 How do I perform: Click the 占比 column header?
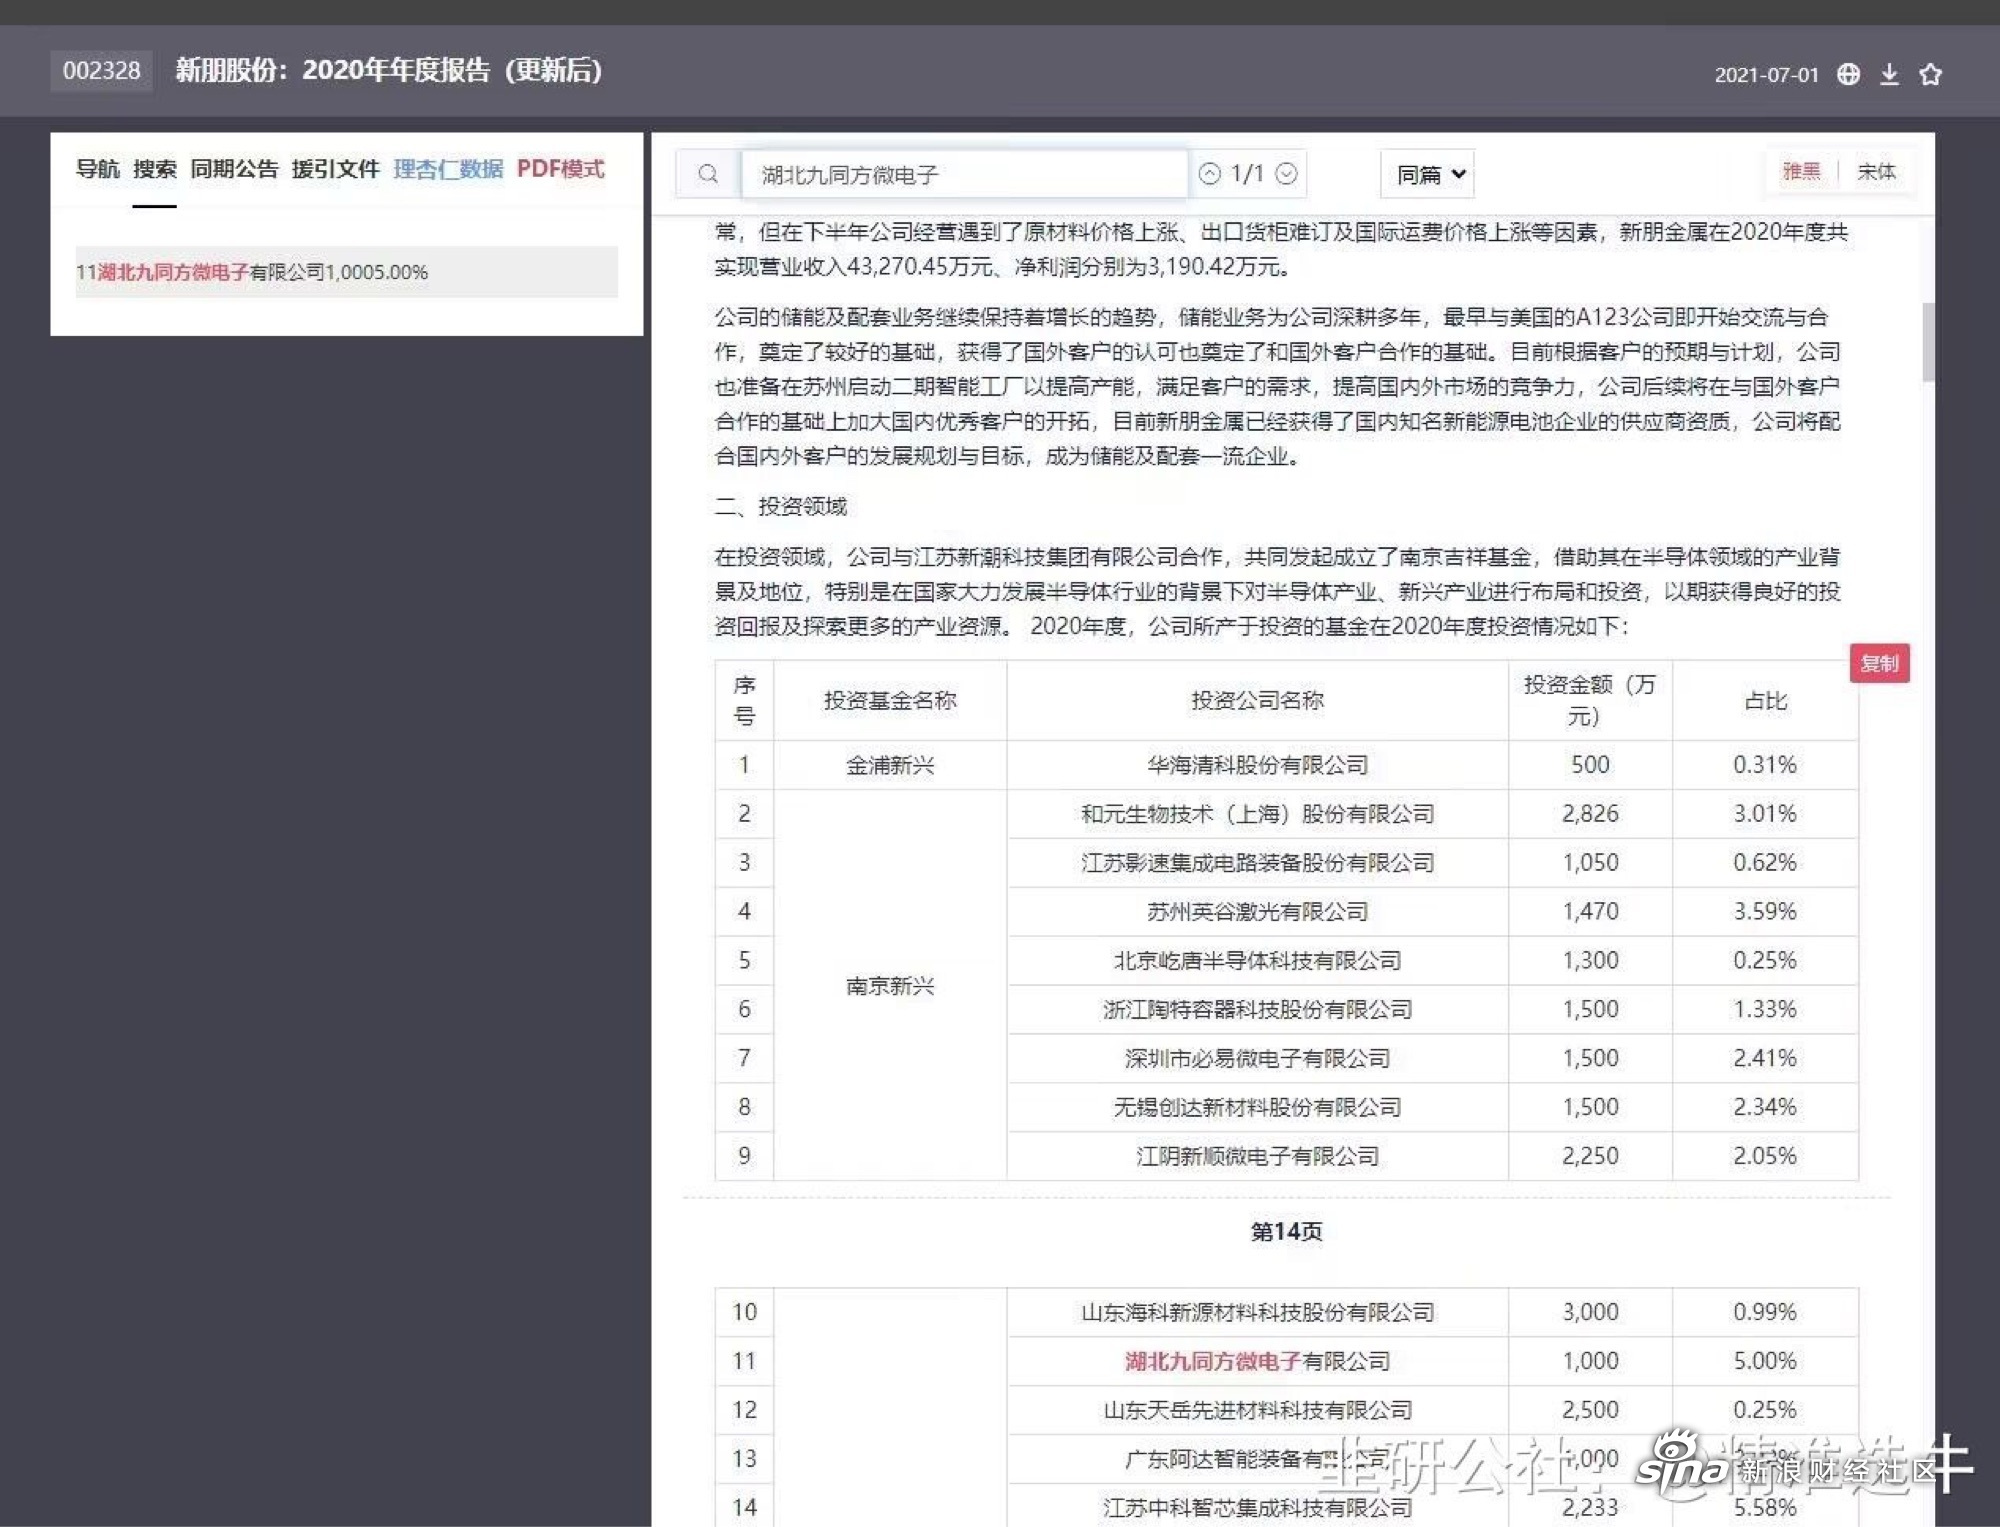[1765, 701]
